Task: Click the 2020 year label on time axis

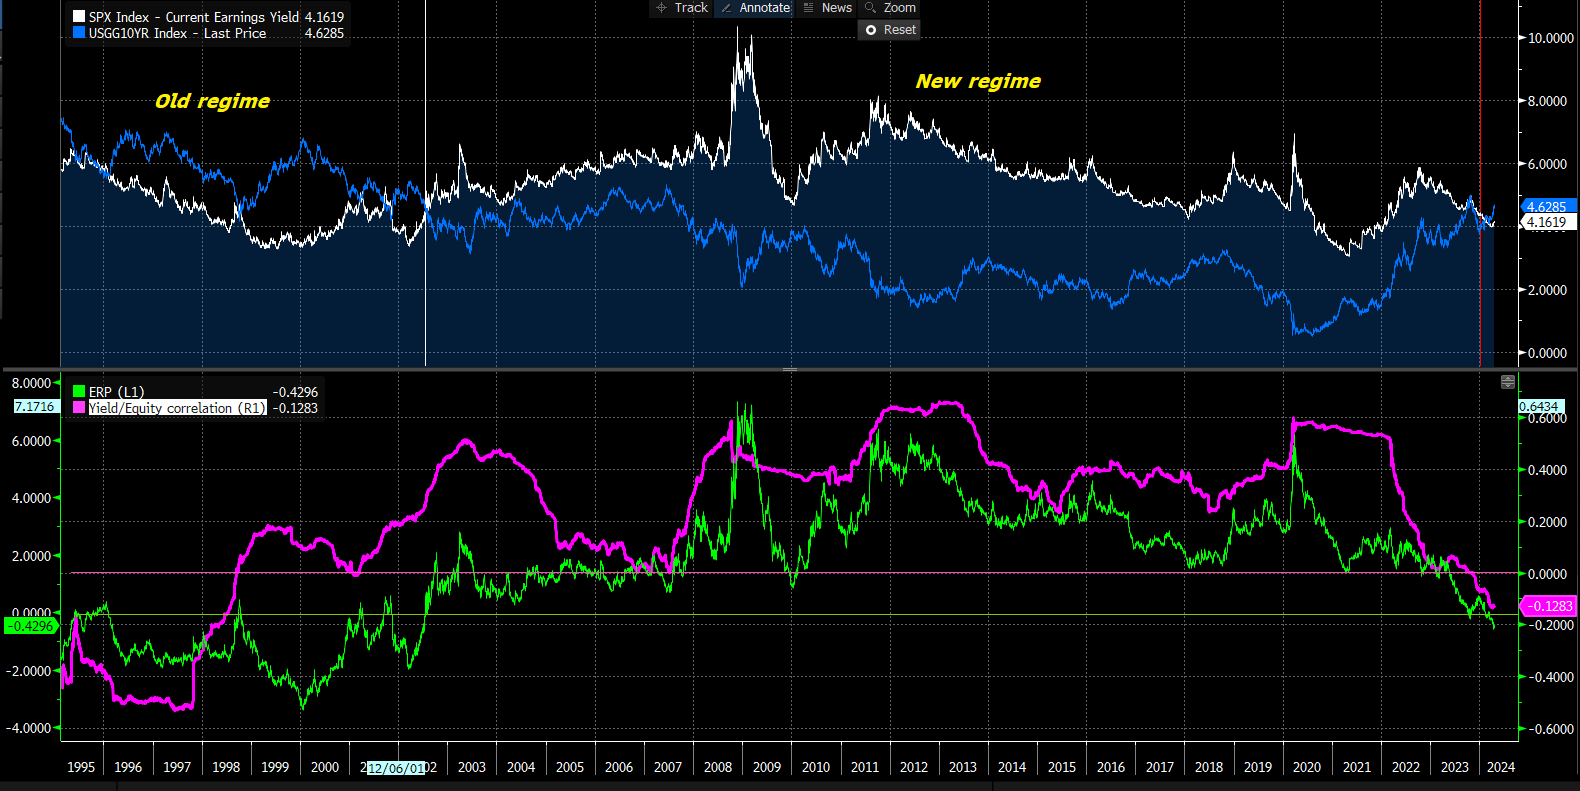Action: [x=1307, y=767]
